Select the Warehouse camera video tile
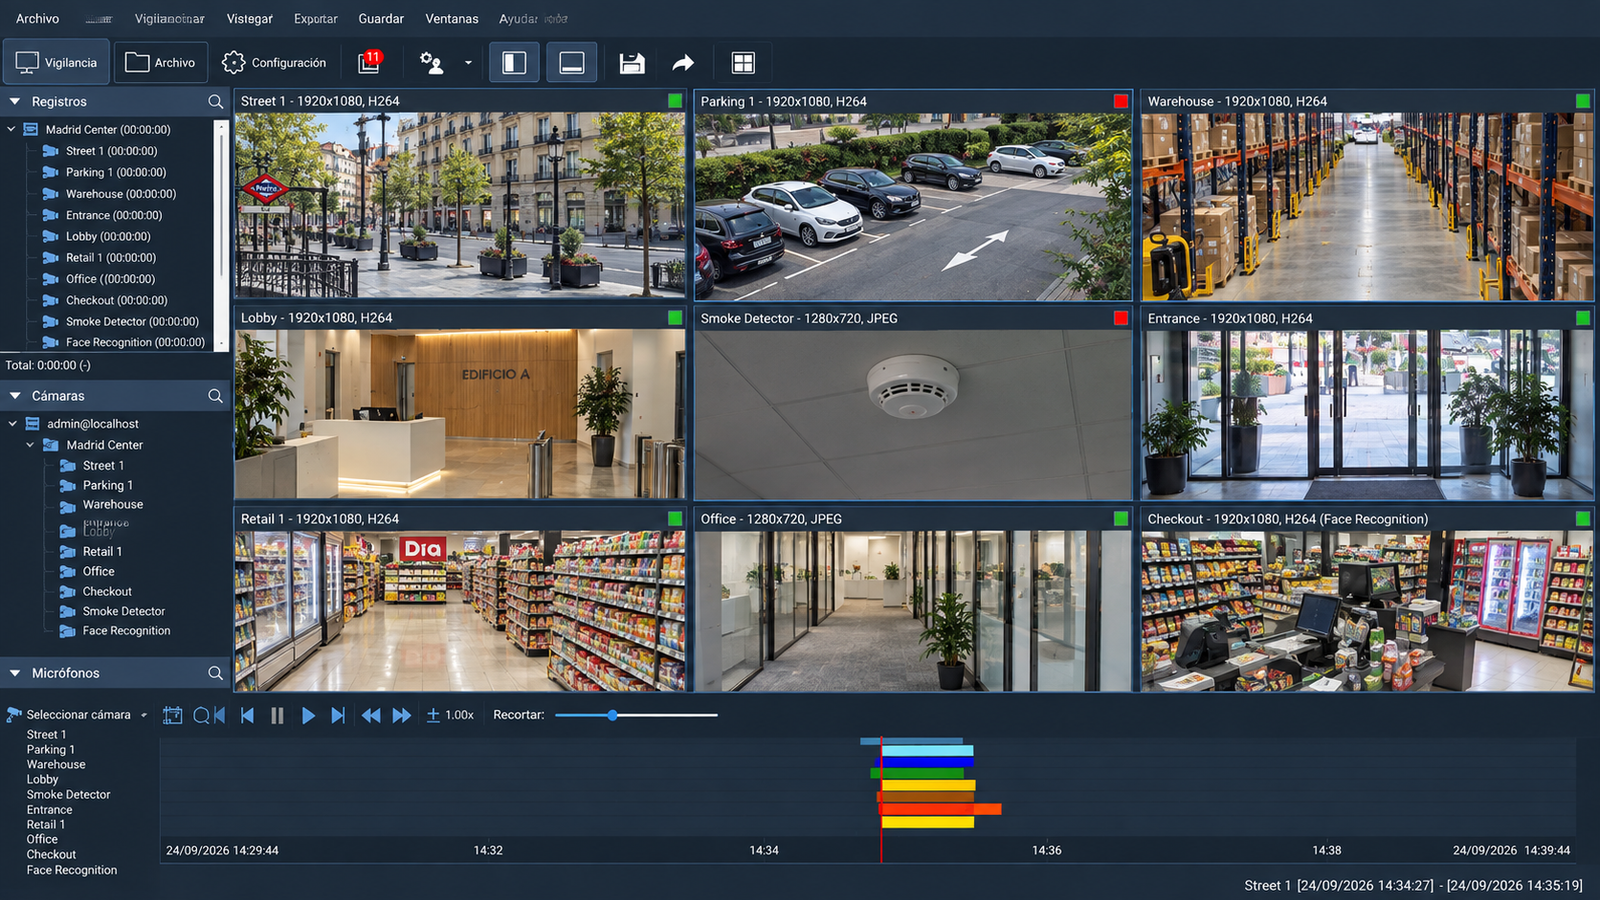Screen dimensions: 1600x900 [x=1367, y=196]
